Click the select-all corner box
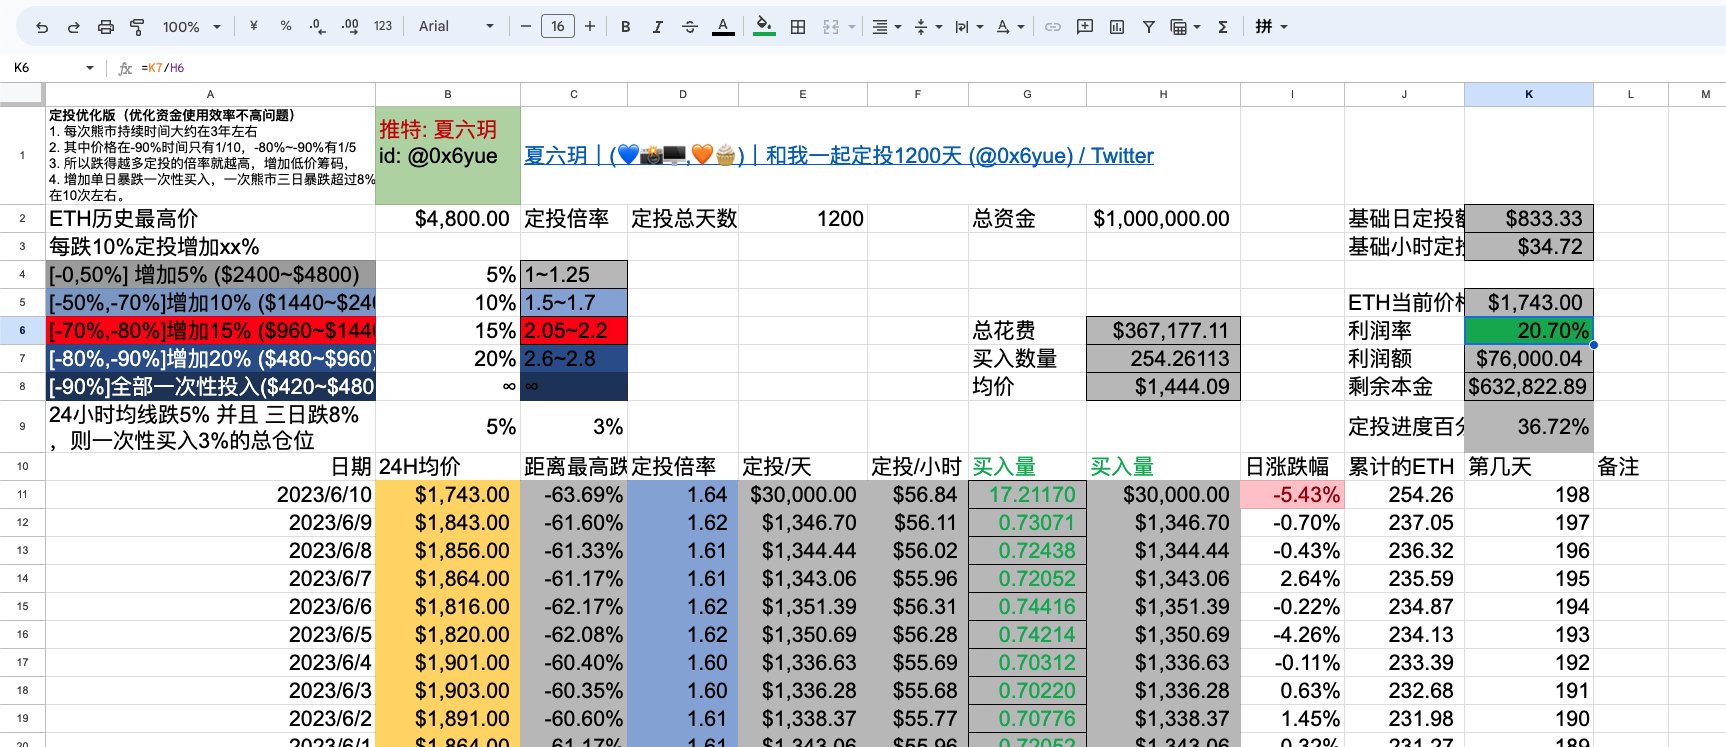1726x747 pixels. tap(22, 94)
